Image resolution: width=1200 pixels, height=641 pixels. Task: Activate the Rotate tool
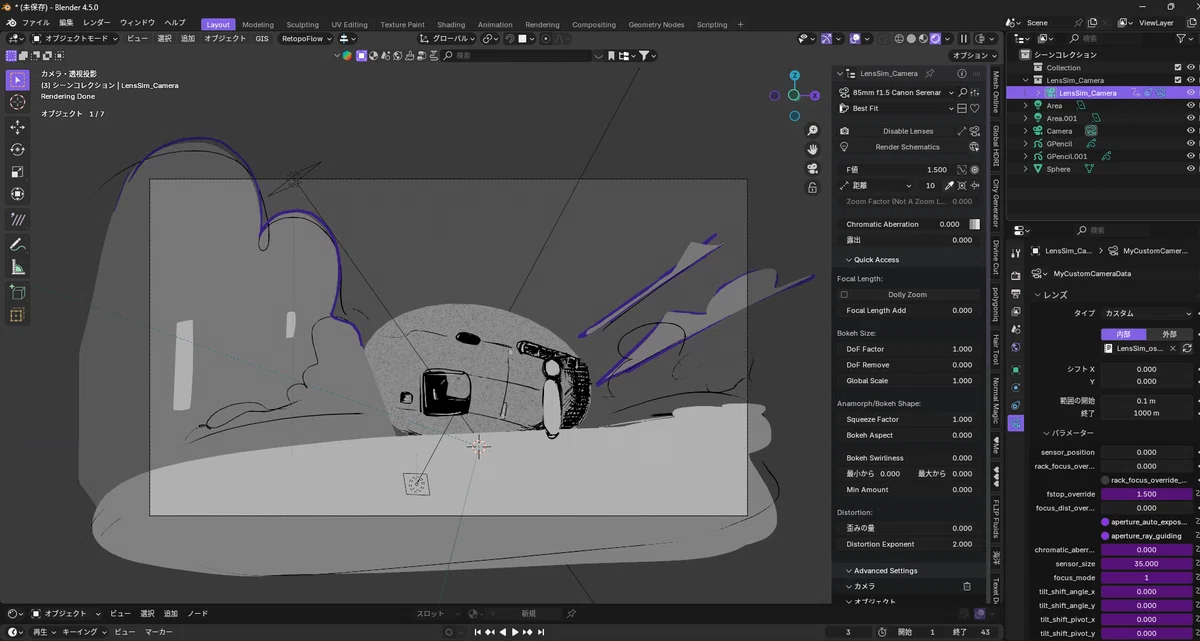[17, 149]
